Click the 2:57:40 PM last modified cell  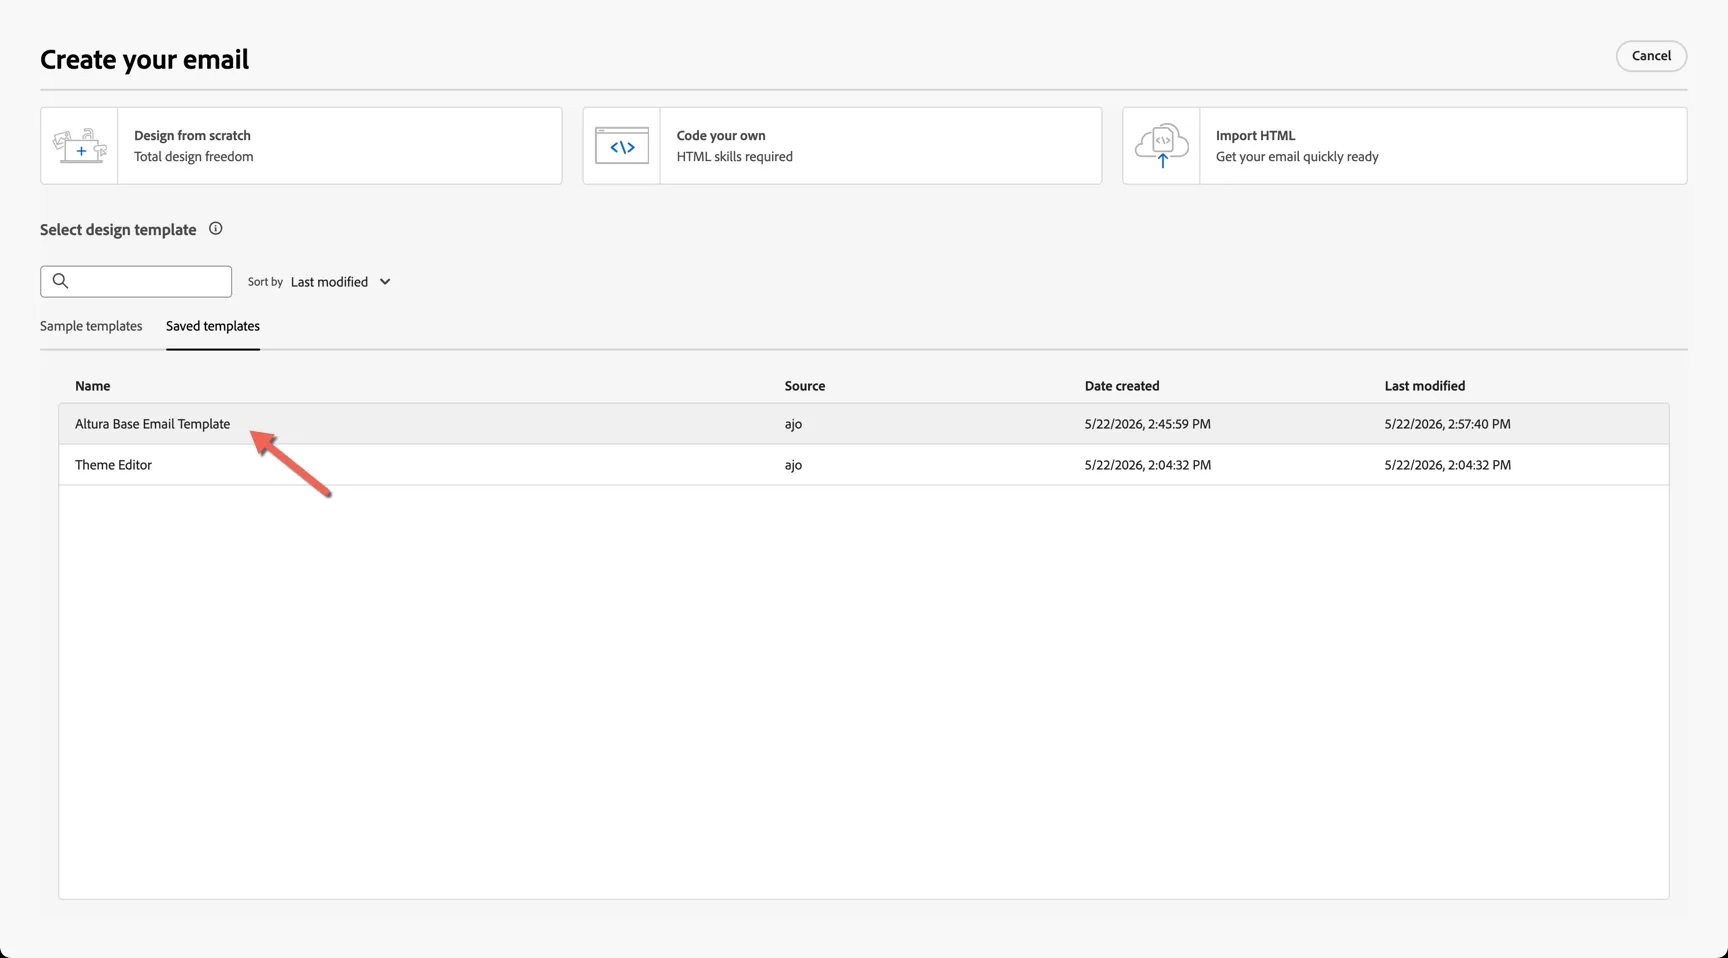tap(1448, 424)
